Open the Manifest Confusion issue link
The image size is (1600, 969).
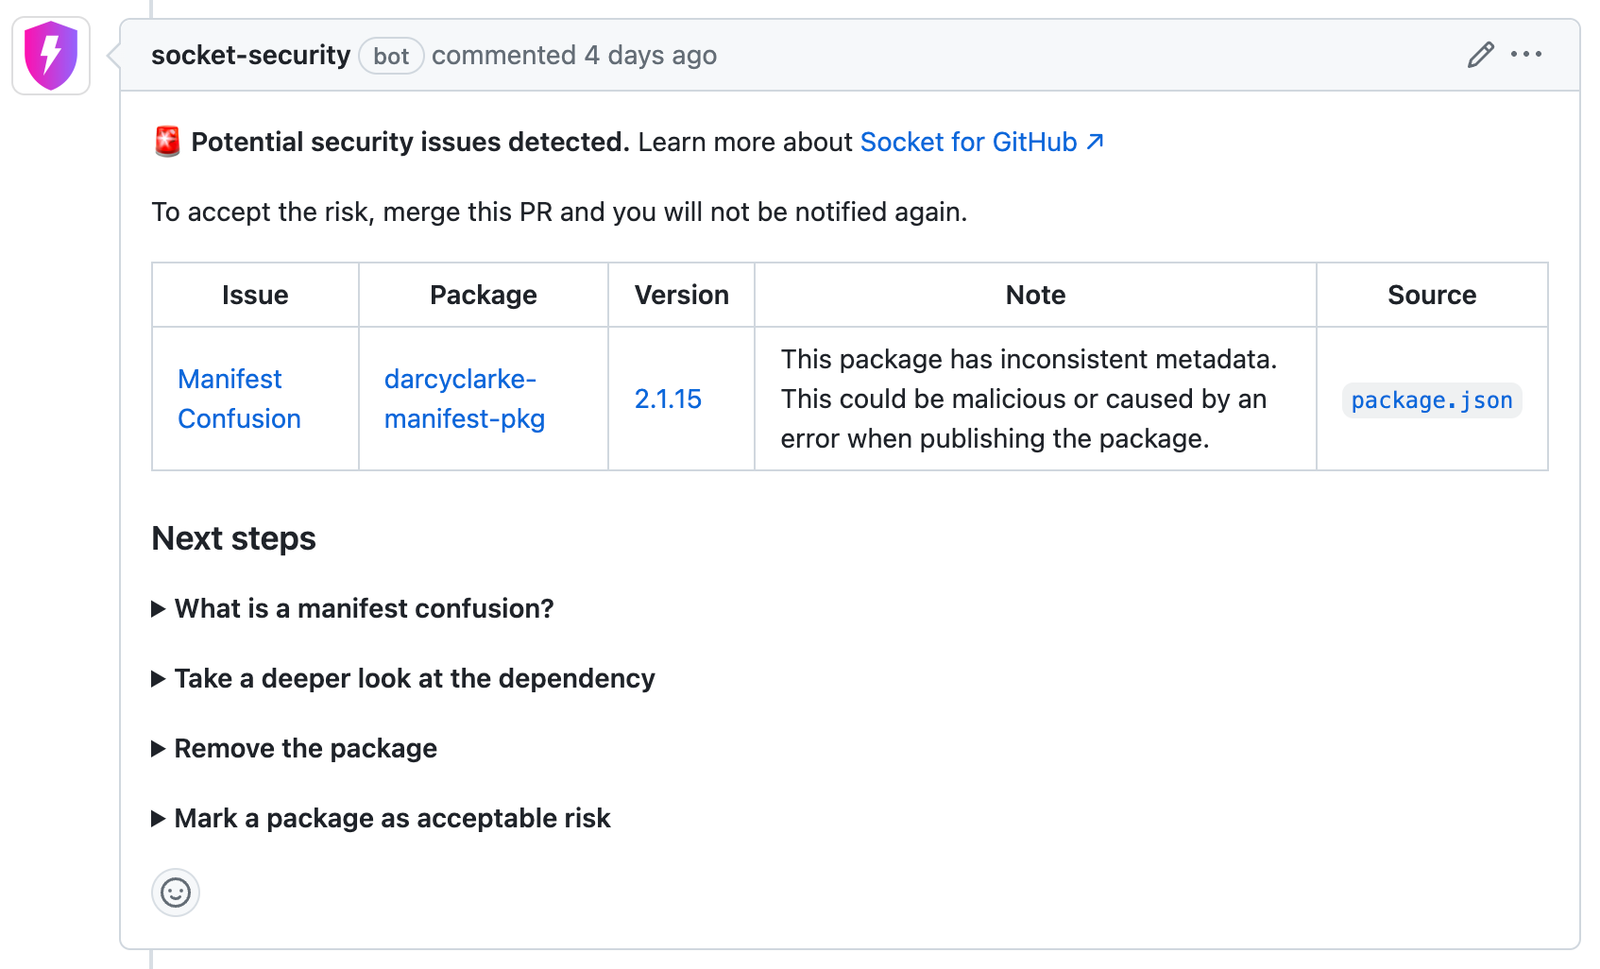[x=239, y=399]
